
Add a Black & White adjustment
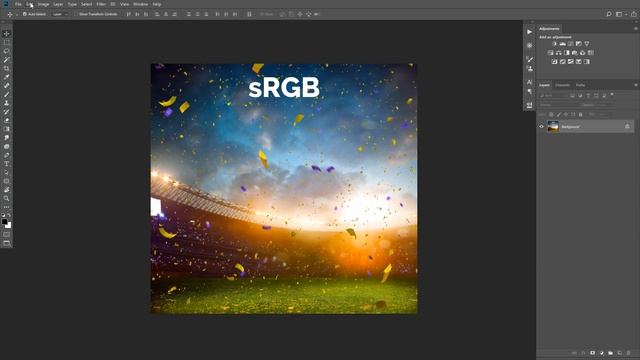pos(567,53)
